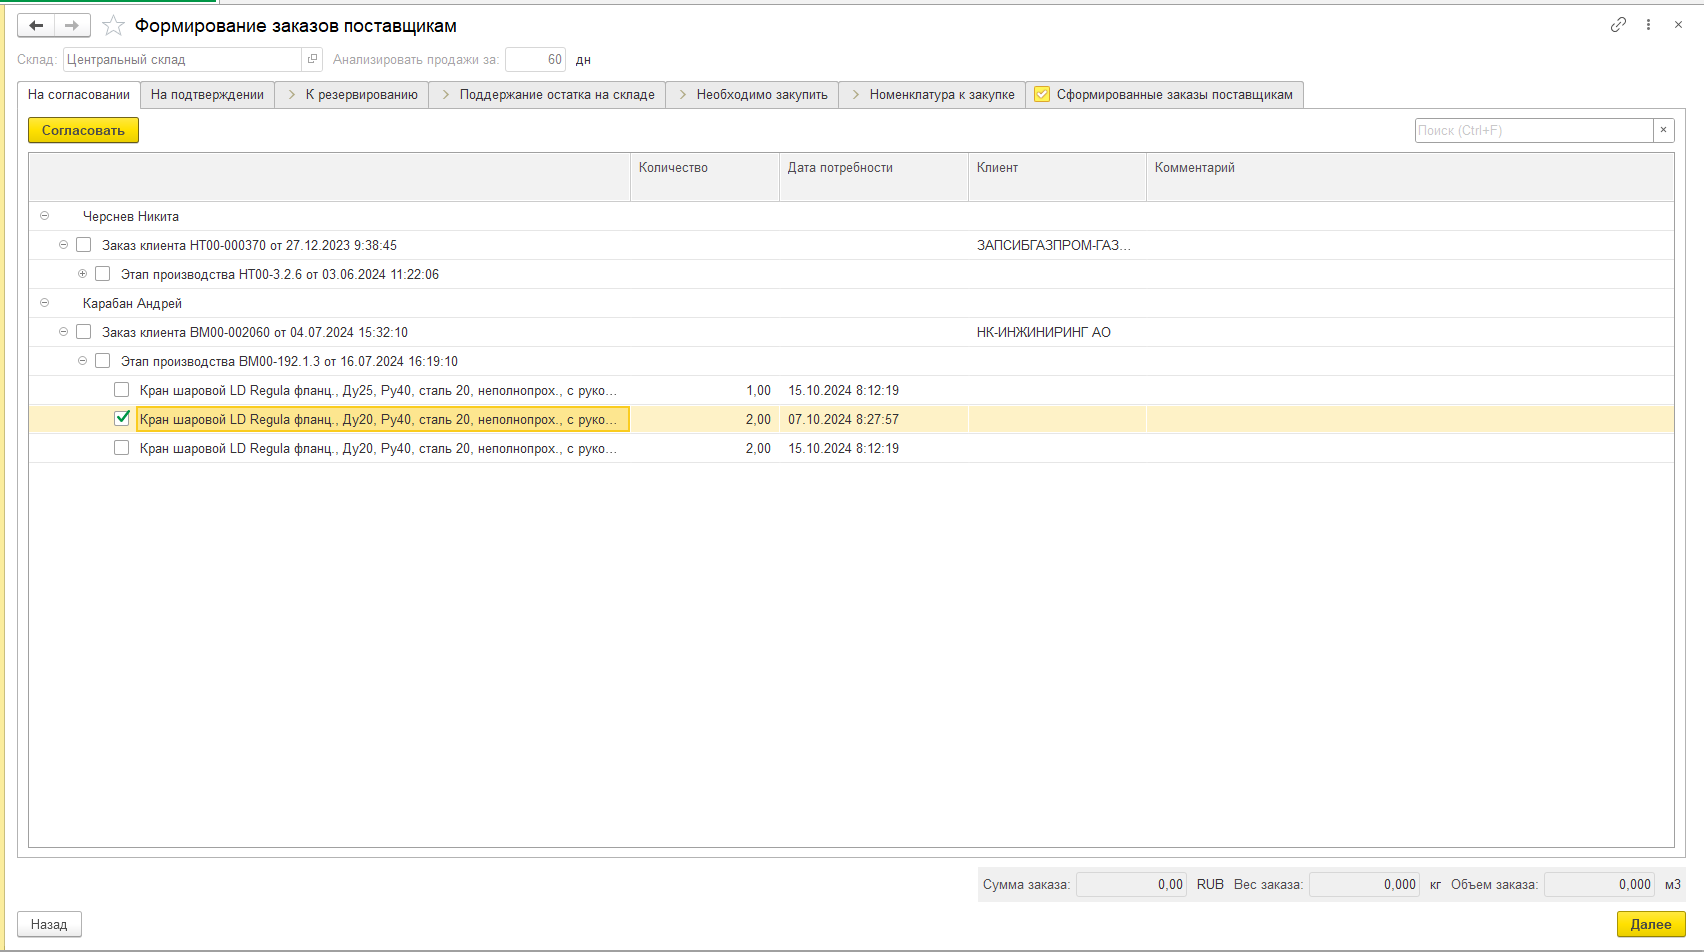The width and height of the screenshot is (1704, 952).
Task: Open the warehouse selection icon next to Центральный склад
Action: (x=312, y=59)
